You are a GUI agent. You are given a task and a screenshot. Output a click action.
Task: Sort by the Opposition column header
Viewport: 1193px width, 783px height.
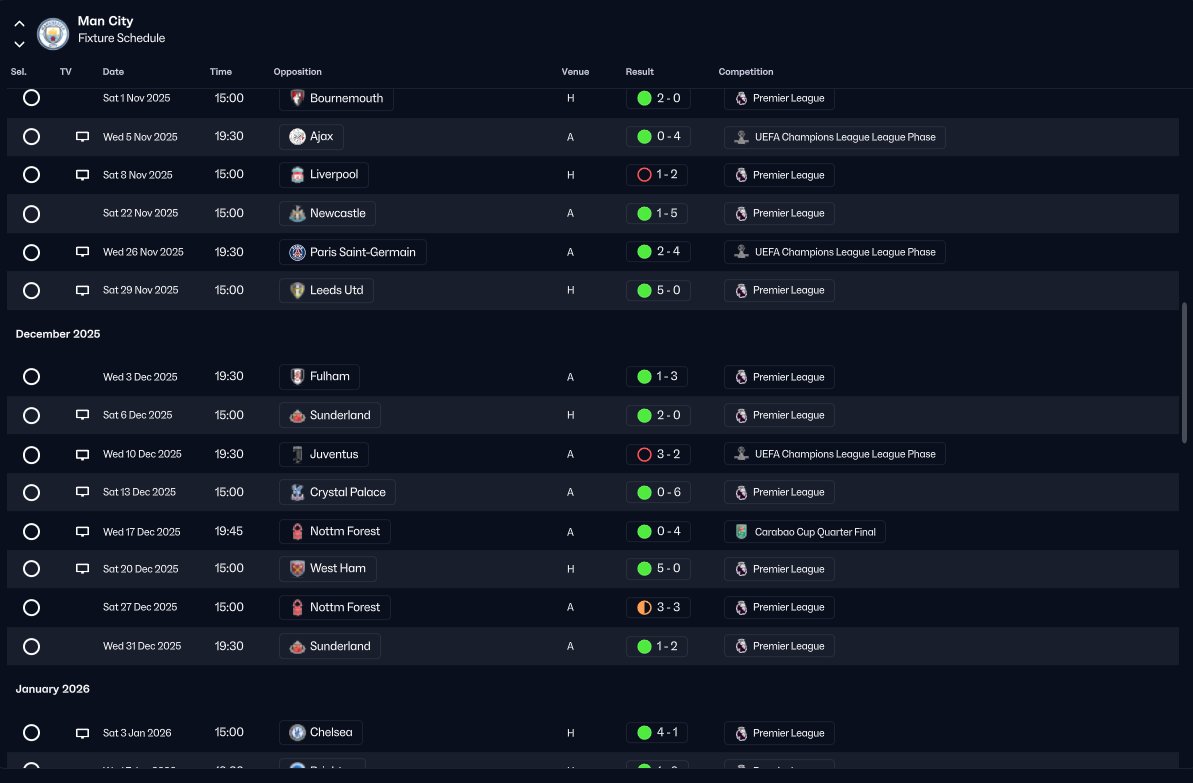point(297,72)
